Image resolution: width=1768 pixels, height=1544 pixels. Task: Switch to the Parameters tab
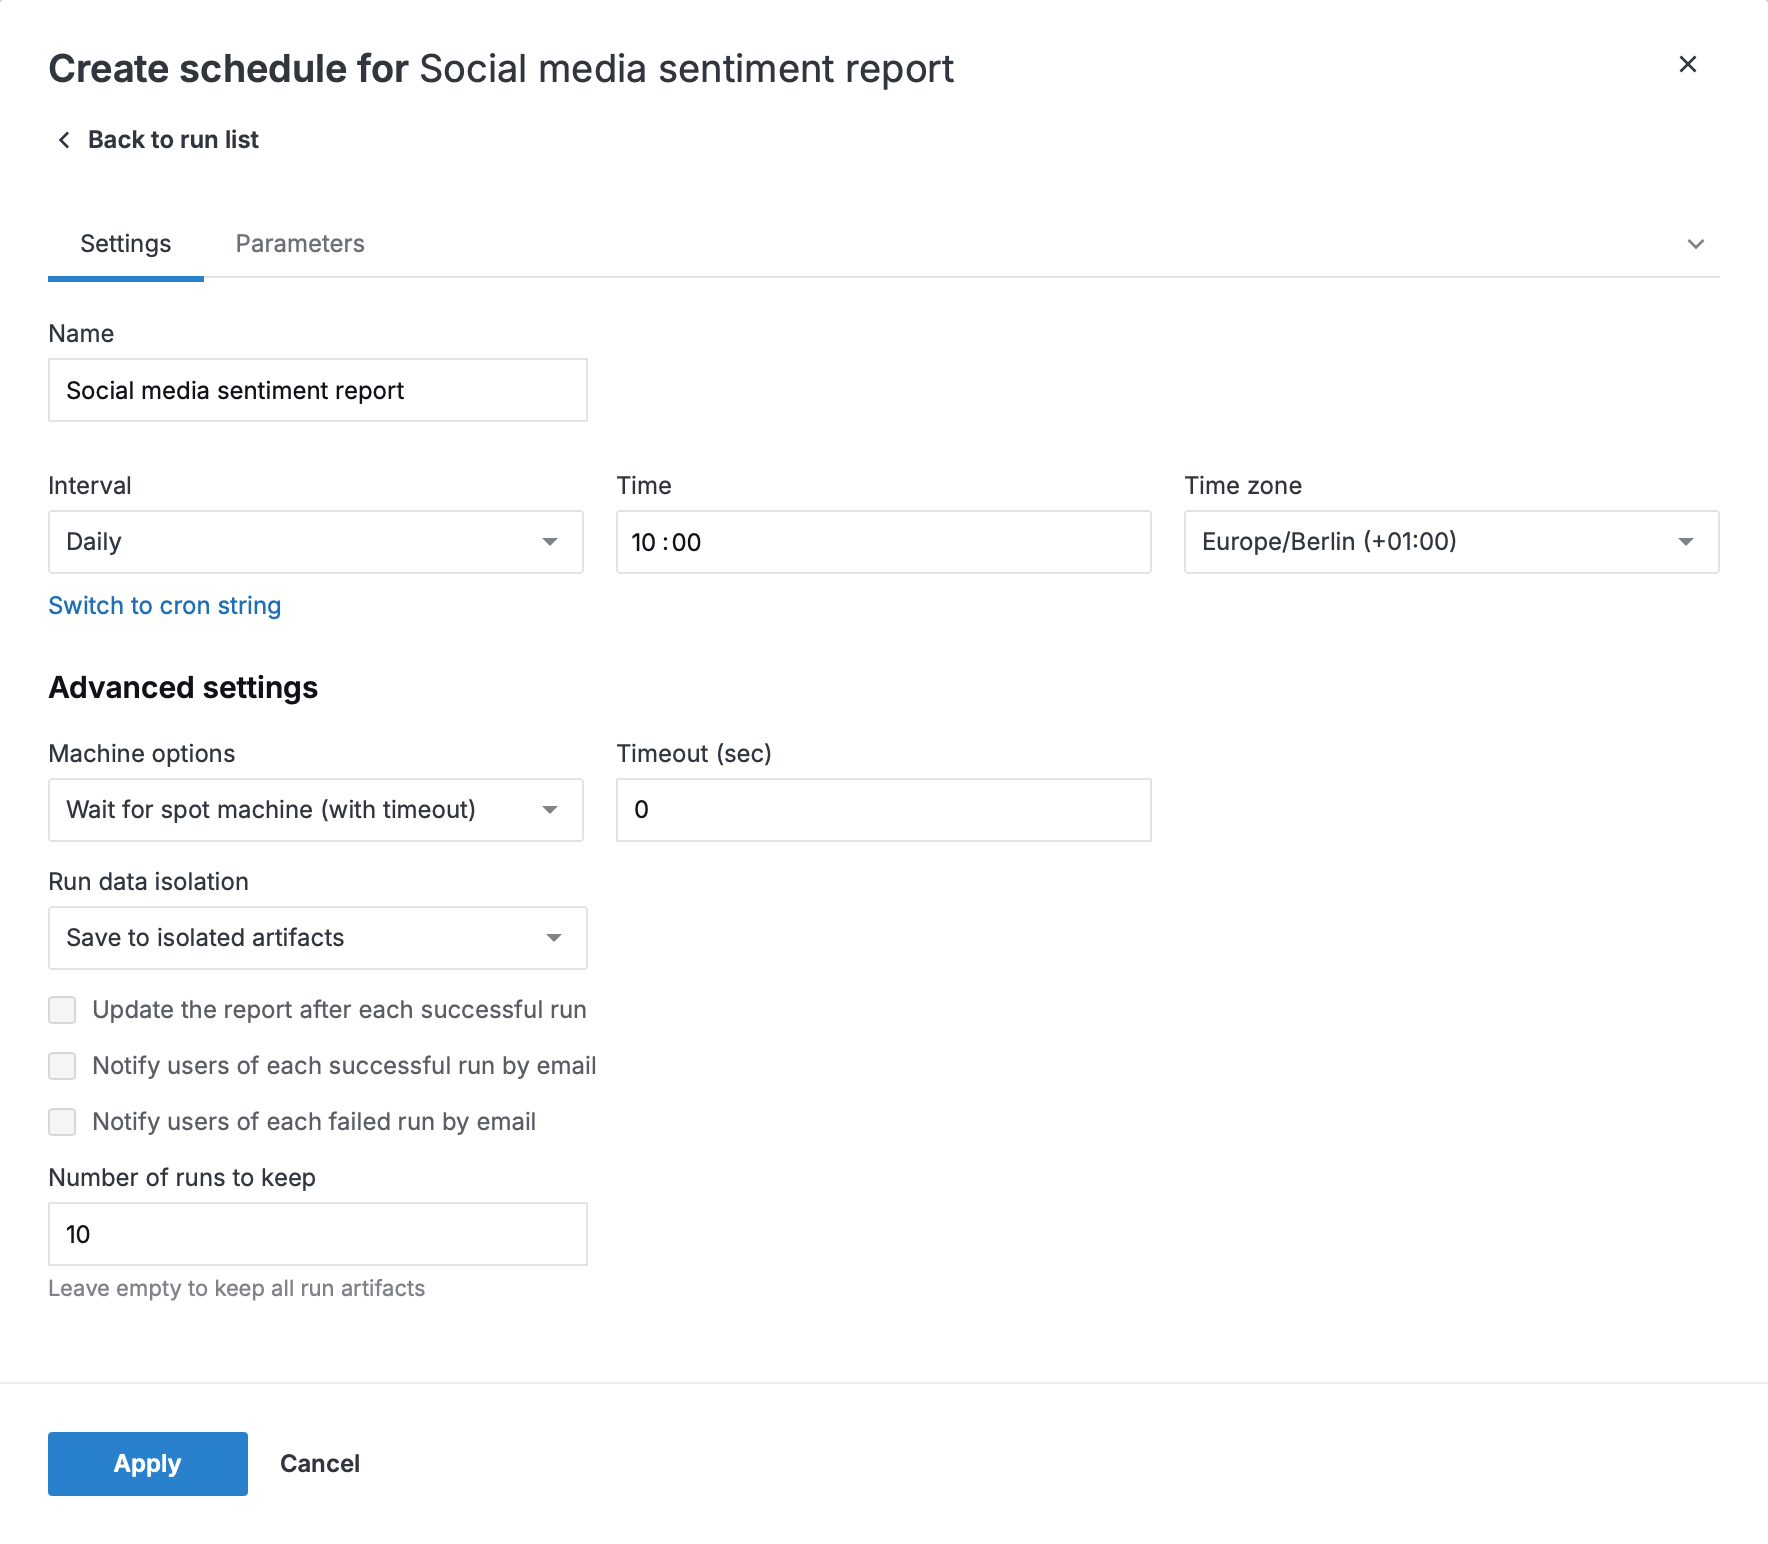(299, 243)
